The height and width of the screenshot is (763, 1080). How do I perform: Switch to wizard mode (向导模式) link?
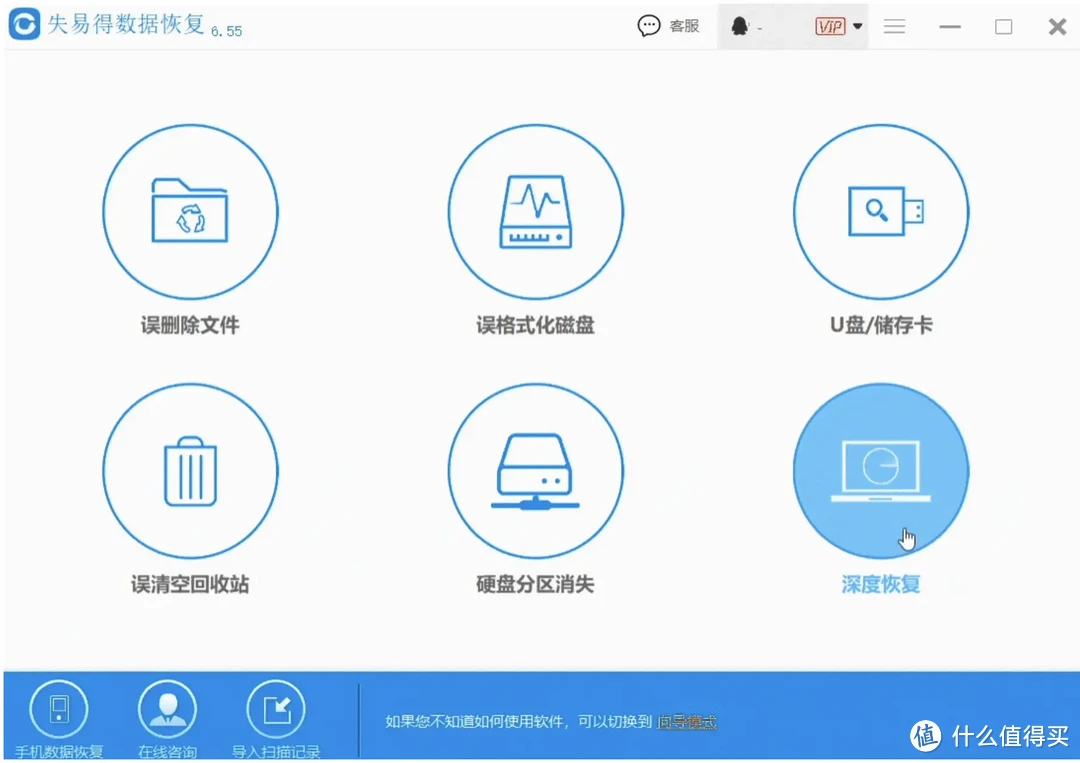(x=687, y=722)
